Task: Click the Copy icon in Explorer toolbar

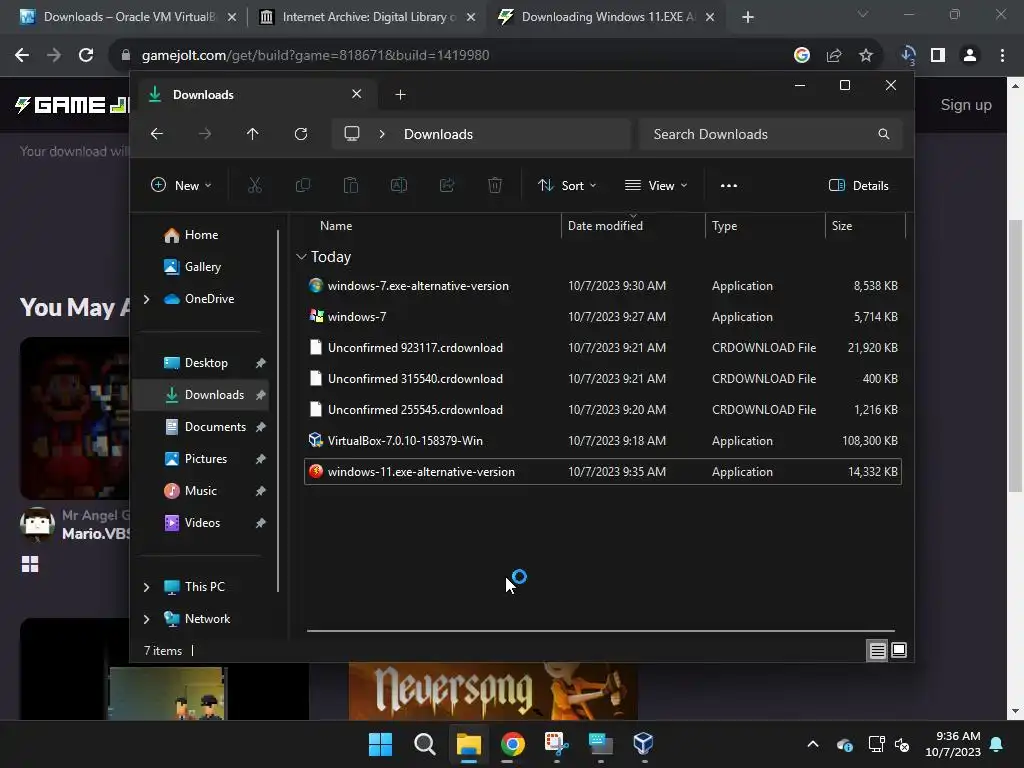Action: click(302, 185)
